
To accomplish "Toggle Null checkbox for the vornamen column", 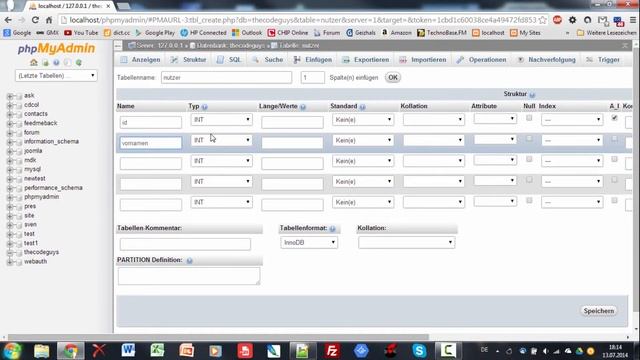I will (529, 139).
